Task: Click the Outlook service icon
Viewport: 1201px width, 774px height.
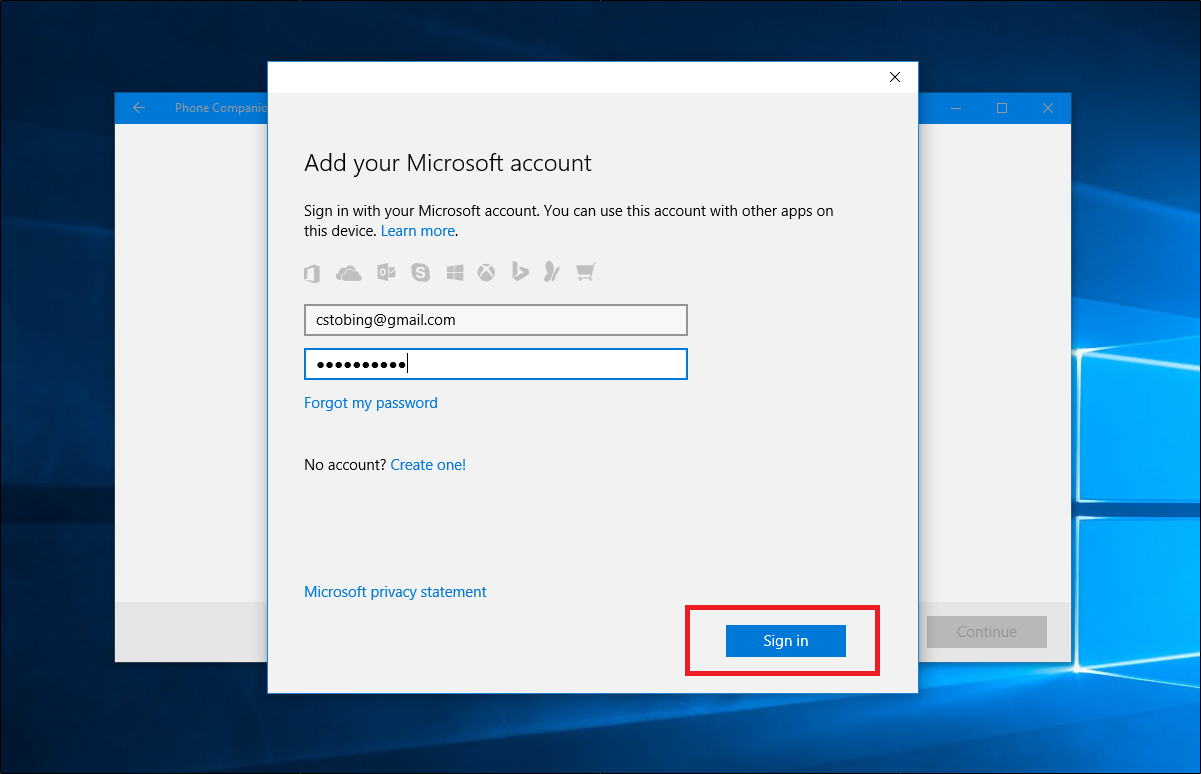Action: tap(386, 272)
